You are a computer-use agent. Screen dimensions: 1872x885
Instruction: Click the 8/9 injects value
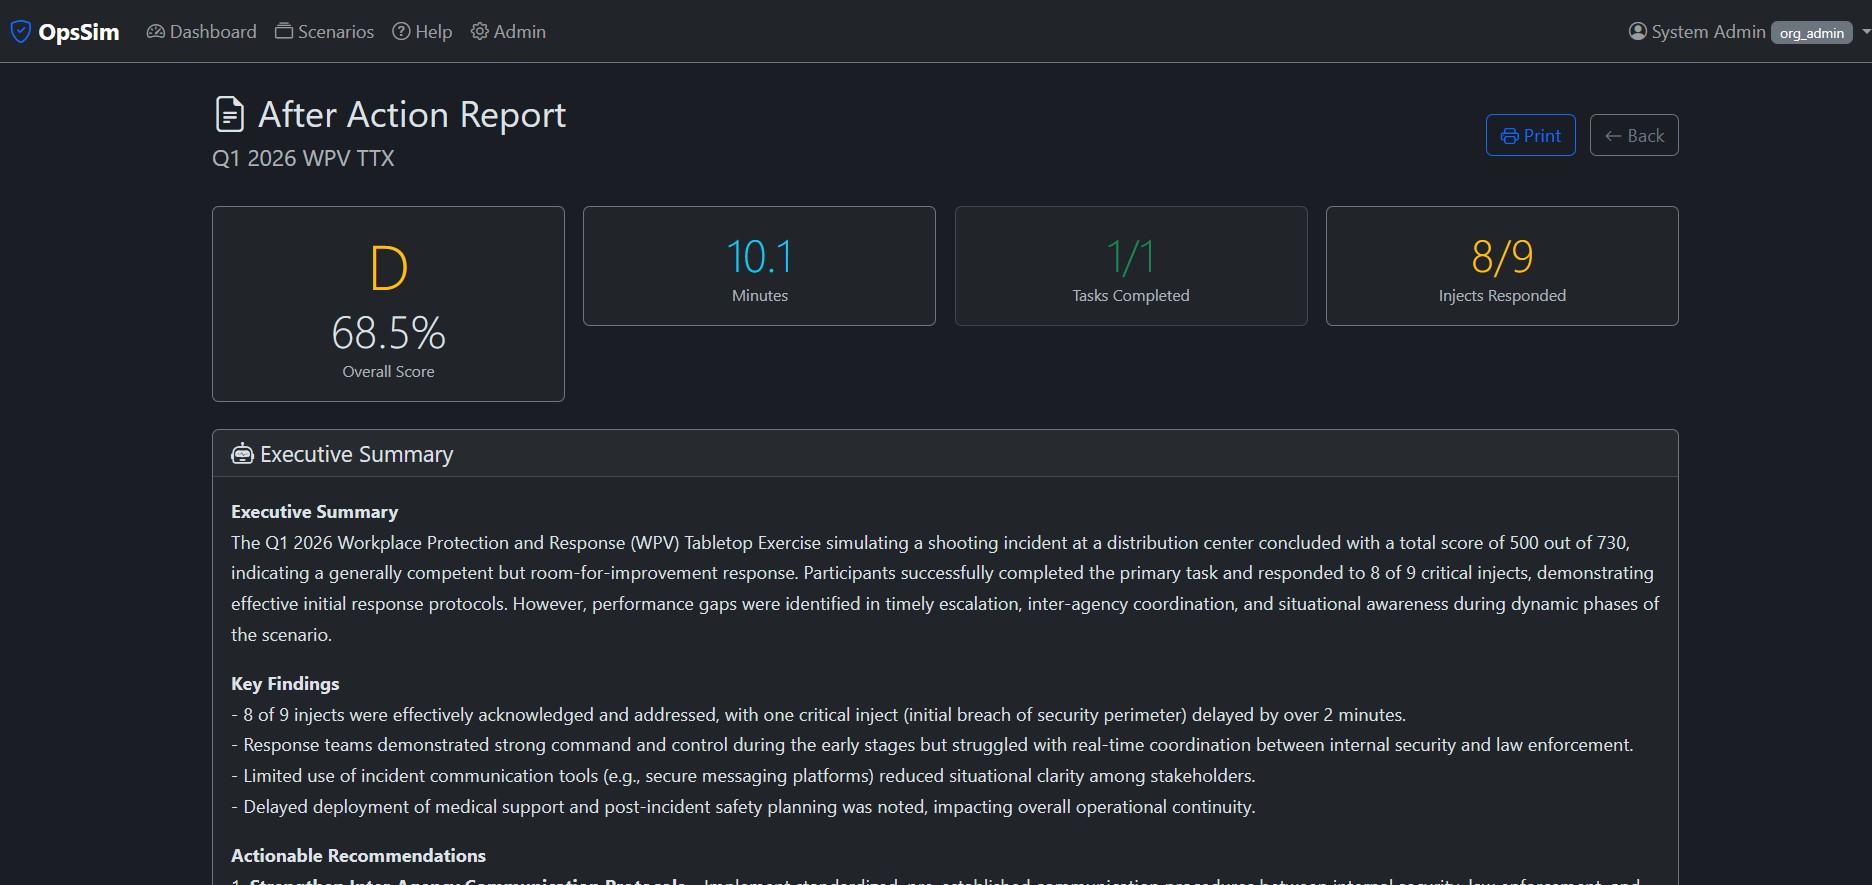(x=1501, y=257)
